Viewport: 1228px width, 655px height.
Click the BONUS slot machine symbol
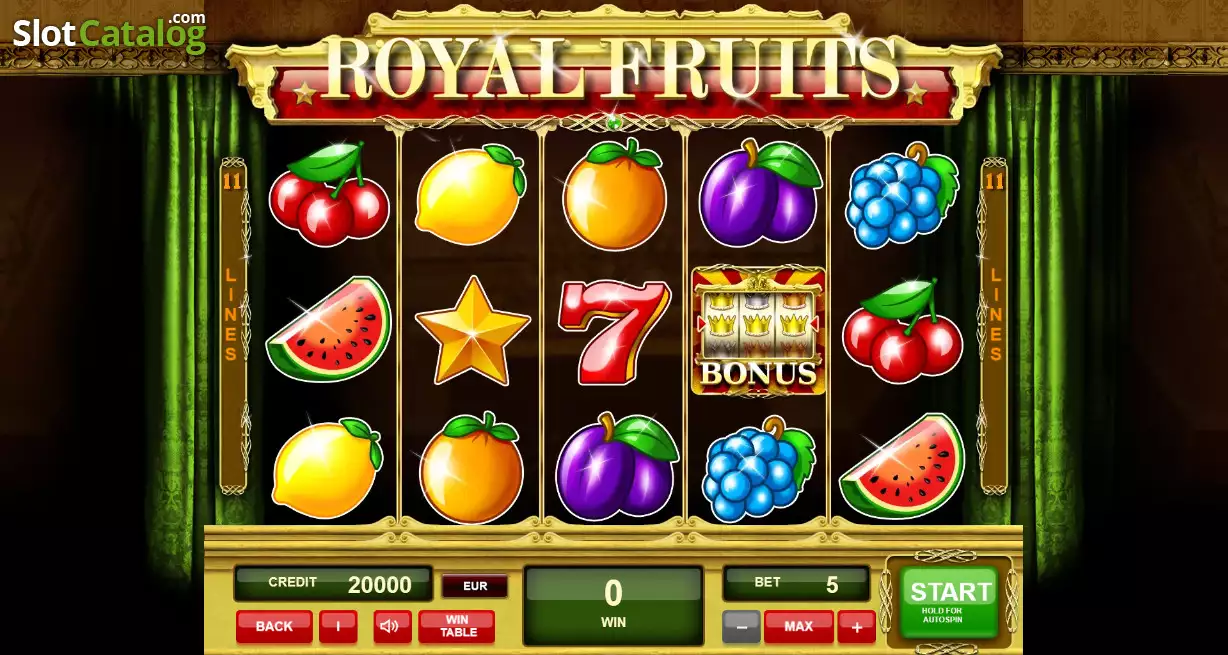759,331
